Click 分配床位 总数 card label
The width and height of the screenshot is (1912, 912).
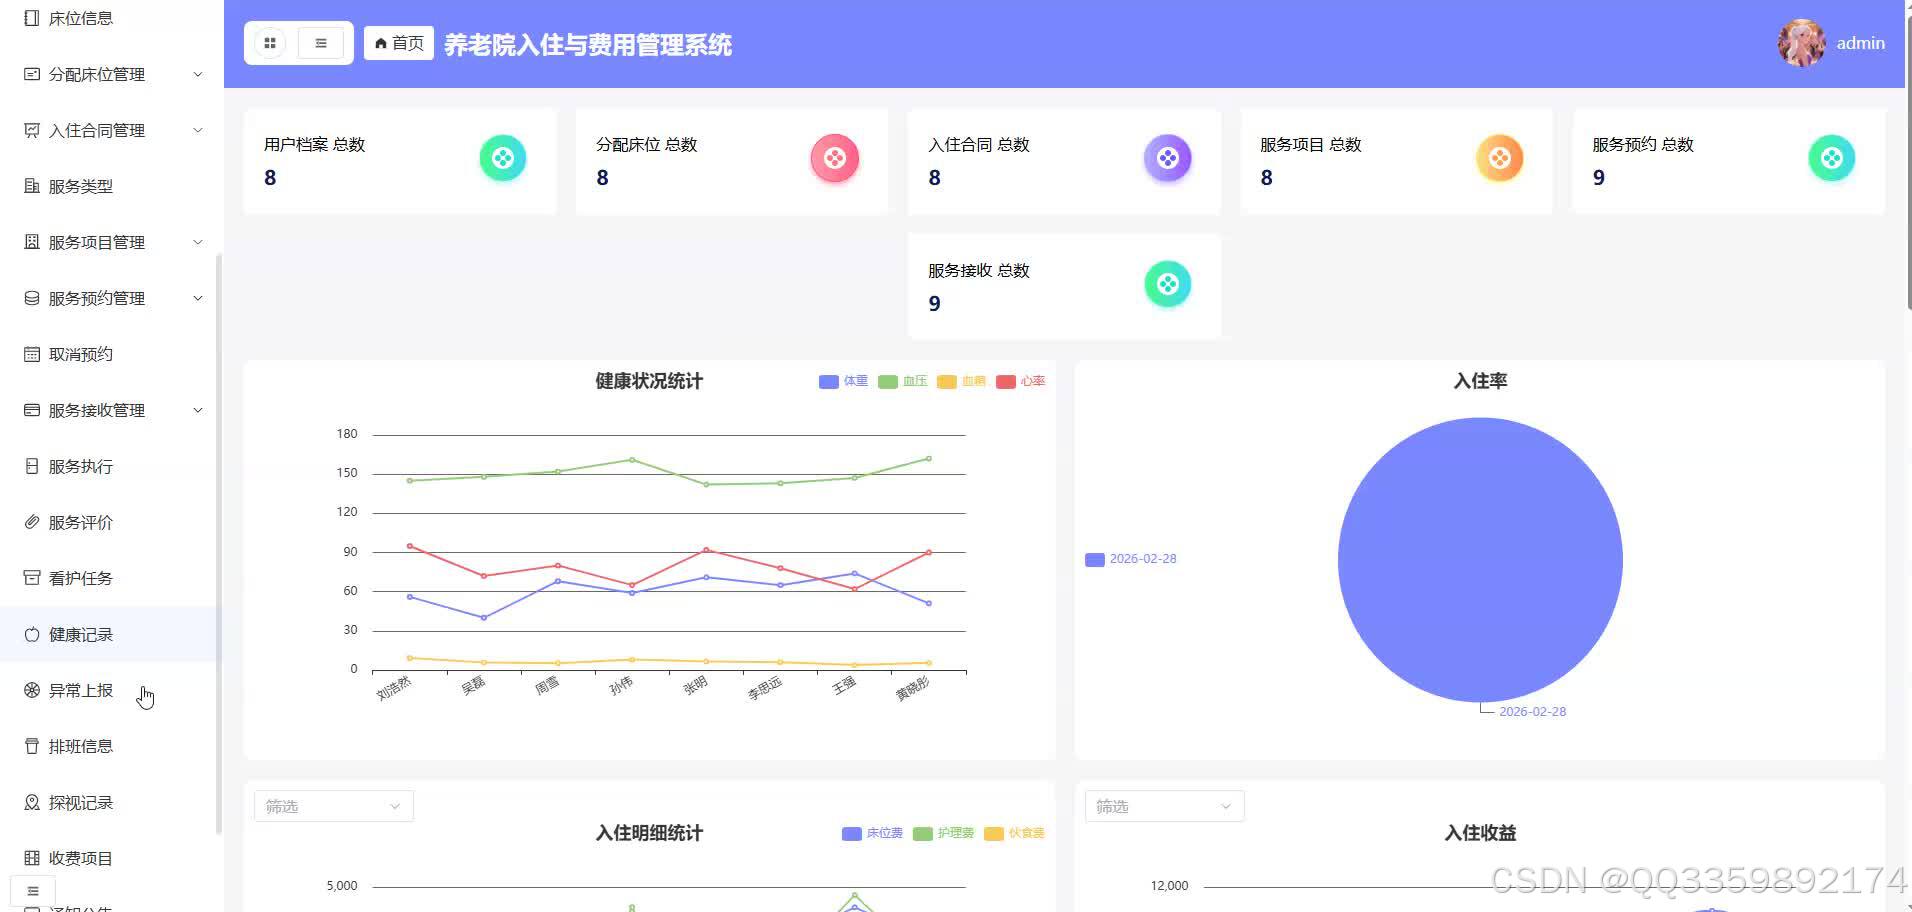(646, 144)
